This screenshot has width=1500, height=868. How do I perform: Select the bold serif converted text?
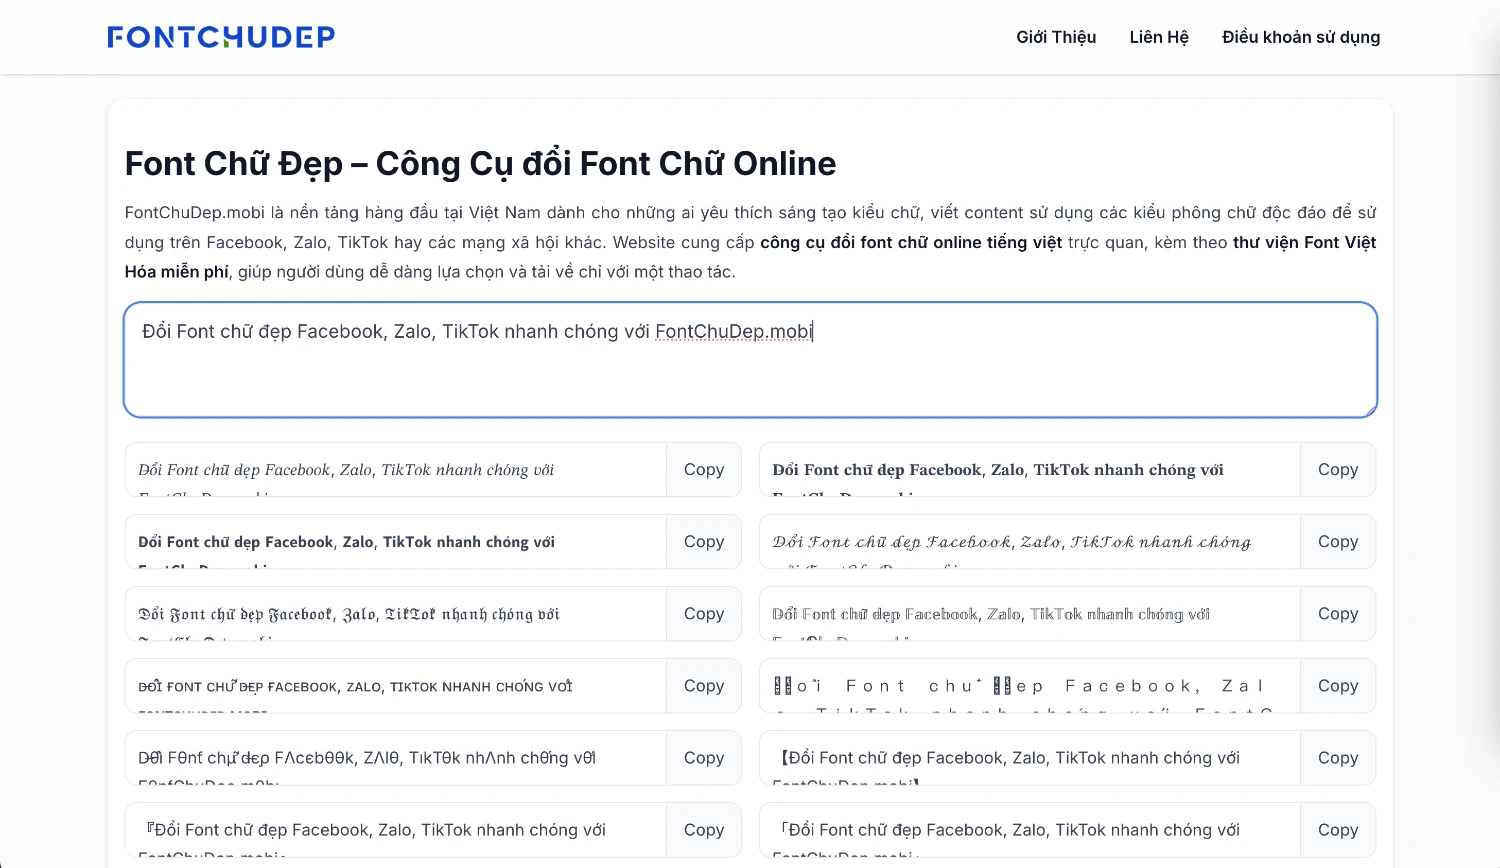(x=1030, y=470)
